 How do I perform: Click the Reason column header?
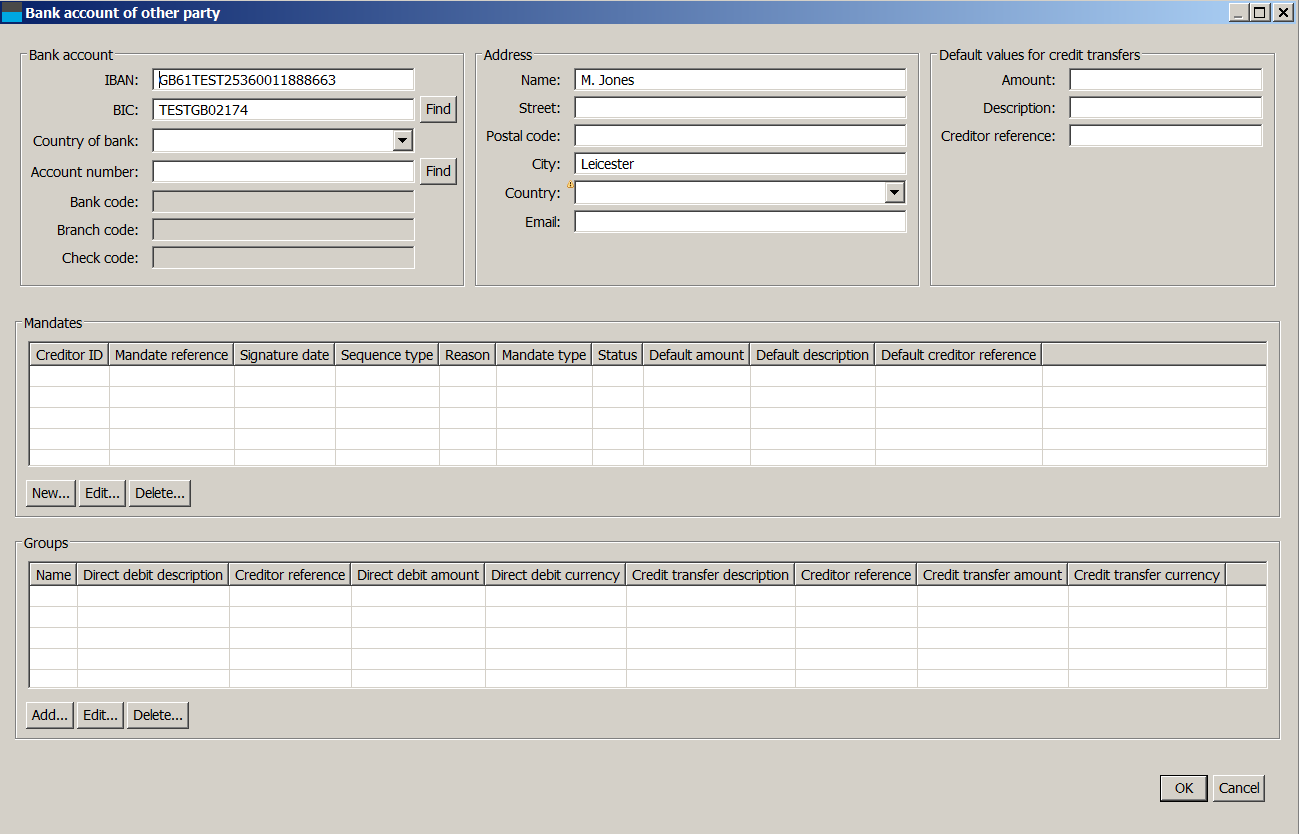pos(468,355)
